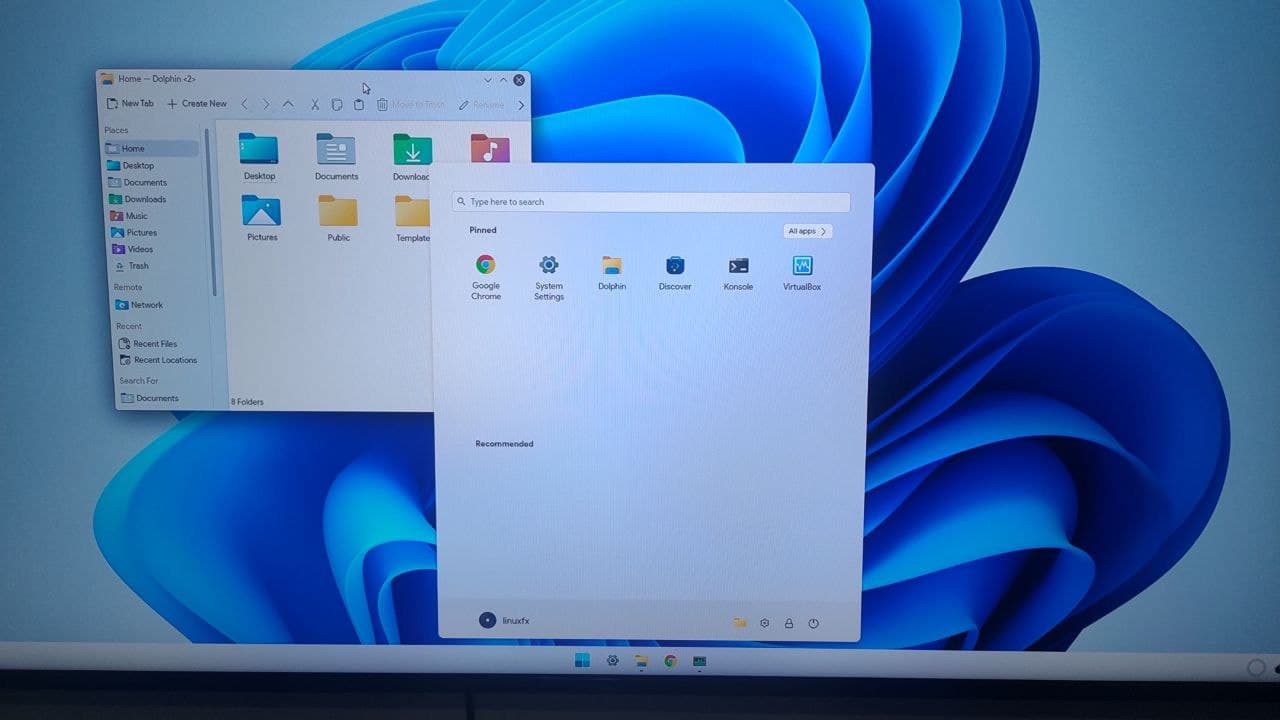Click the lock screen icon in start menu
1280x720 pixels.
click(789, 623)
